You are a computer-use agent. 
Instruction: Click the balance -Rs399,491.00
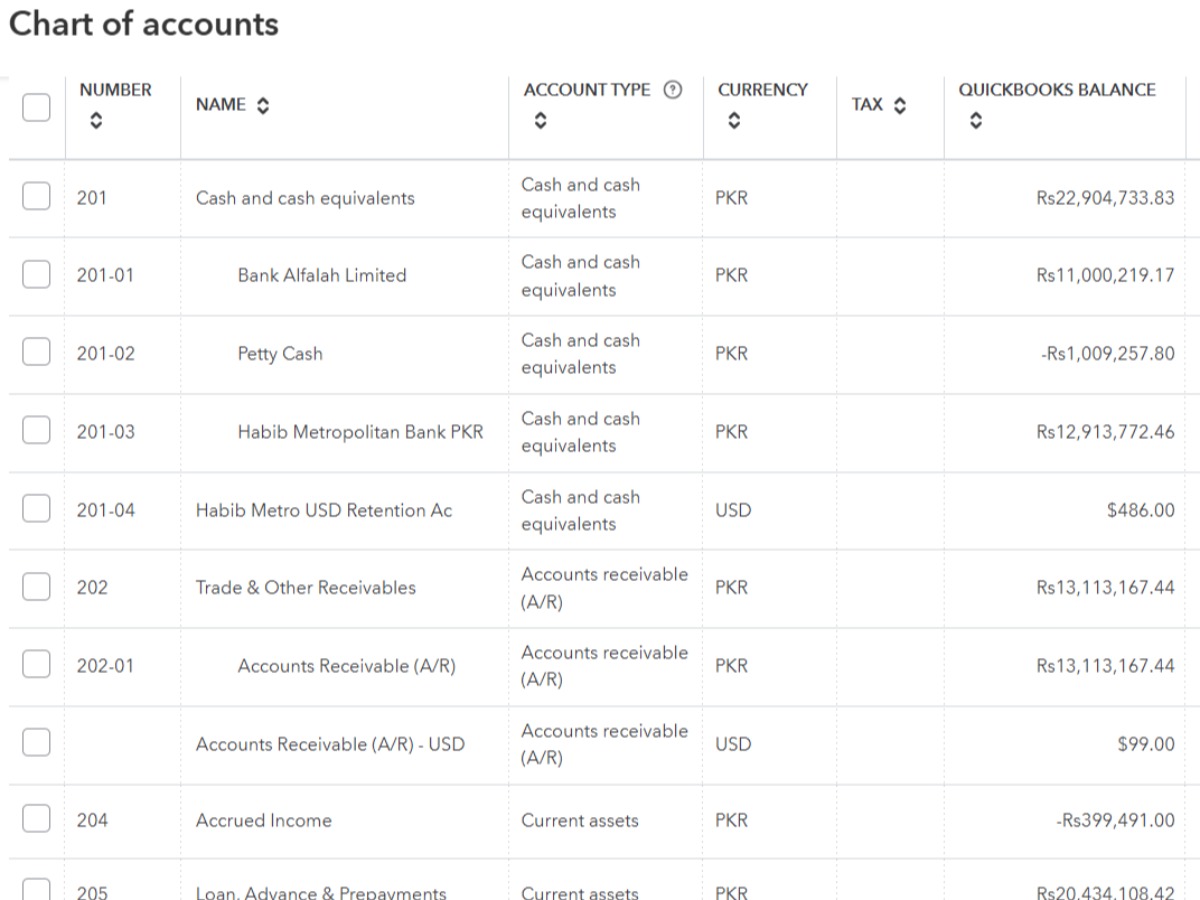pos(1115,820)
